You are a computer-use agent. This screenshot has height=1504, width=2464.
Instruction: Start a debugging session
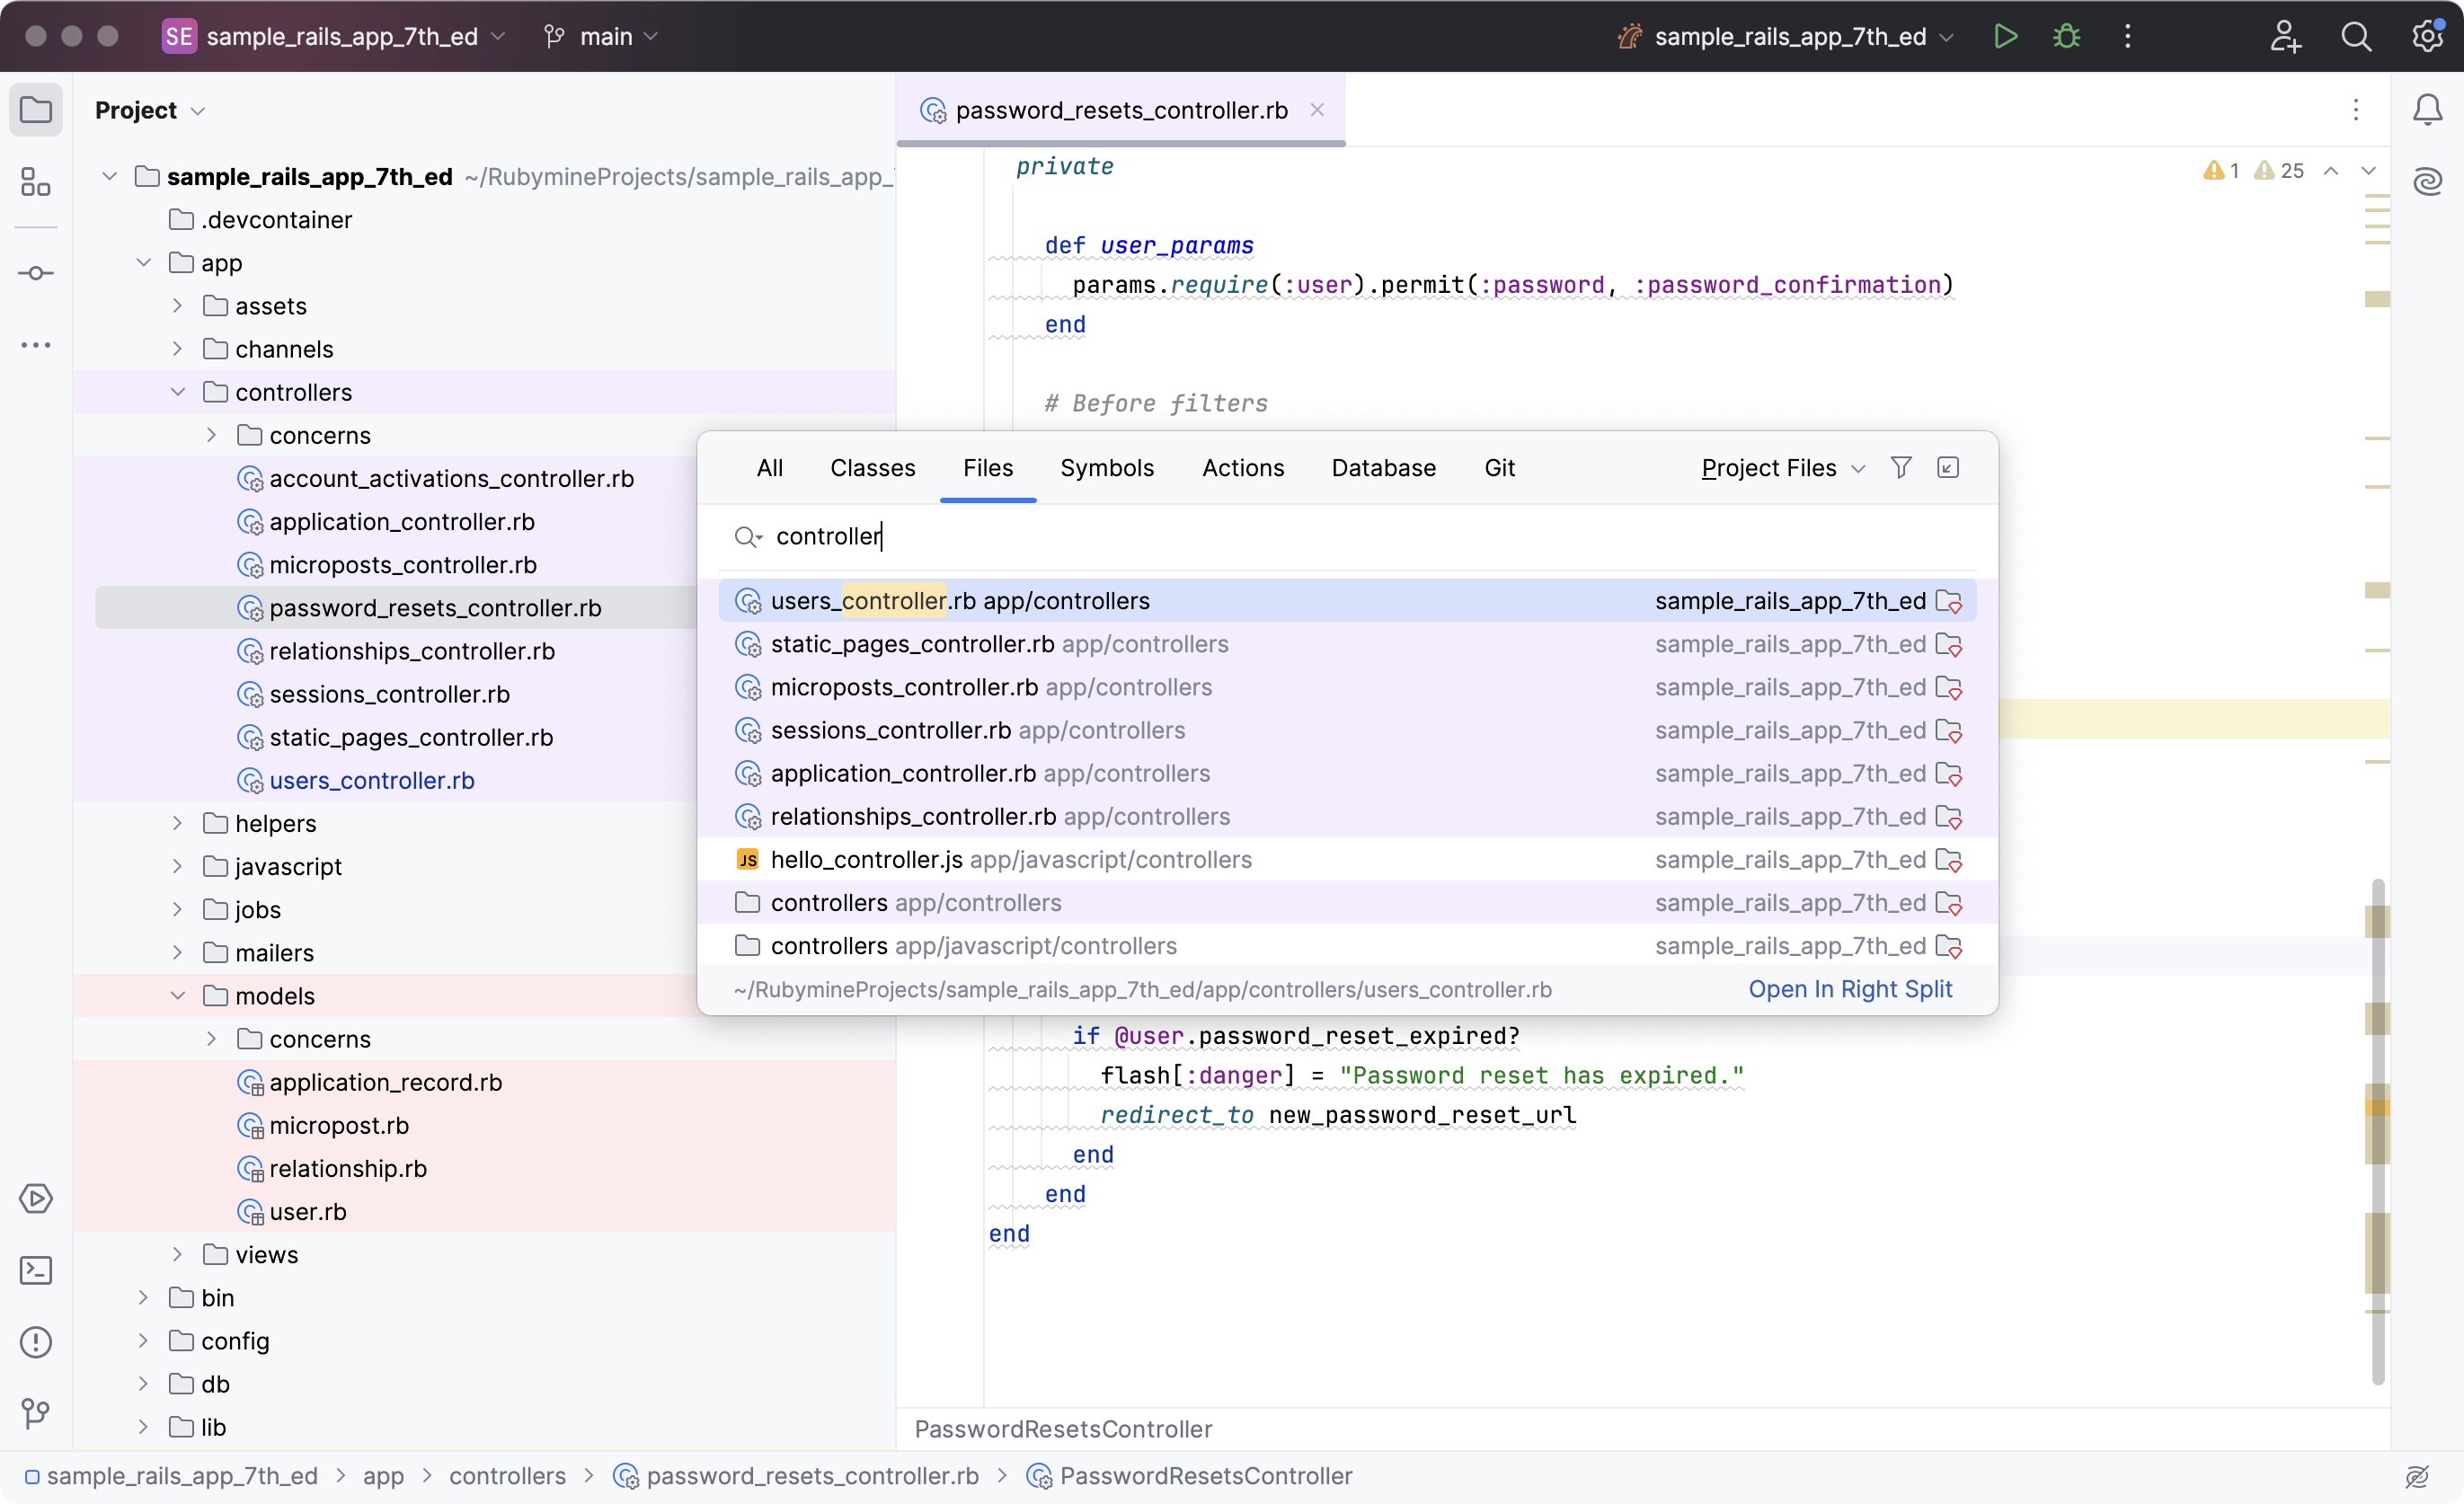[2067, 36]
